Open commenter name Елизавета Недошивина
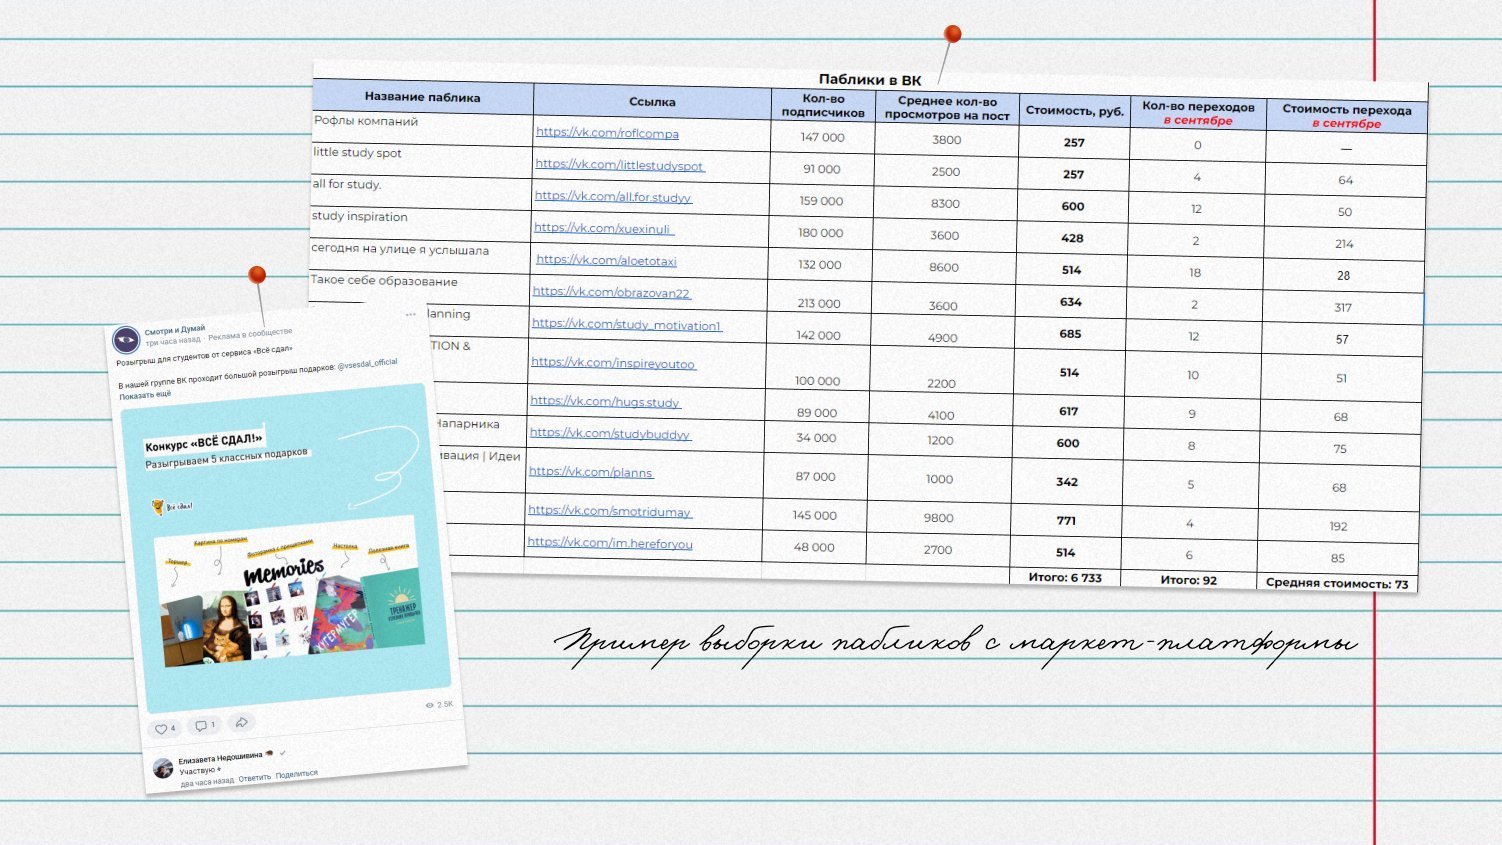 pos(220,758)
